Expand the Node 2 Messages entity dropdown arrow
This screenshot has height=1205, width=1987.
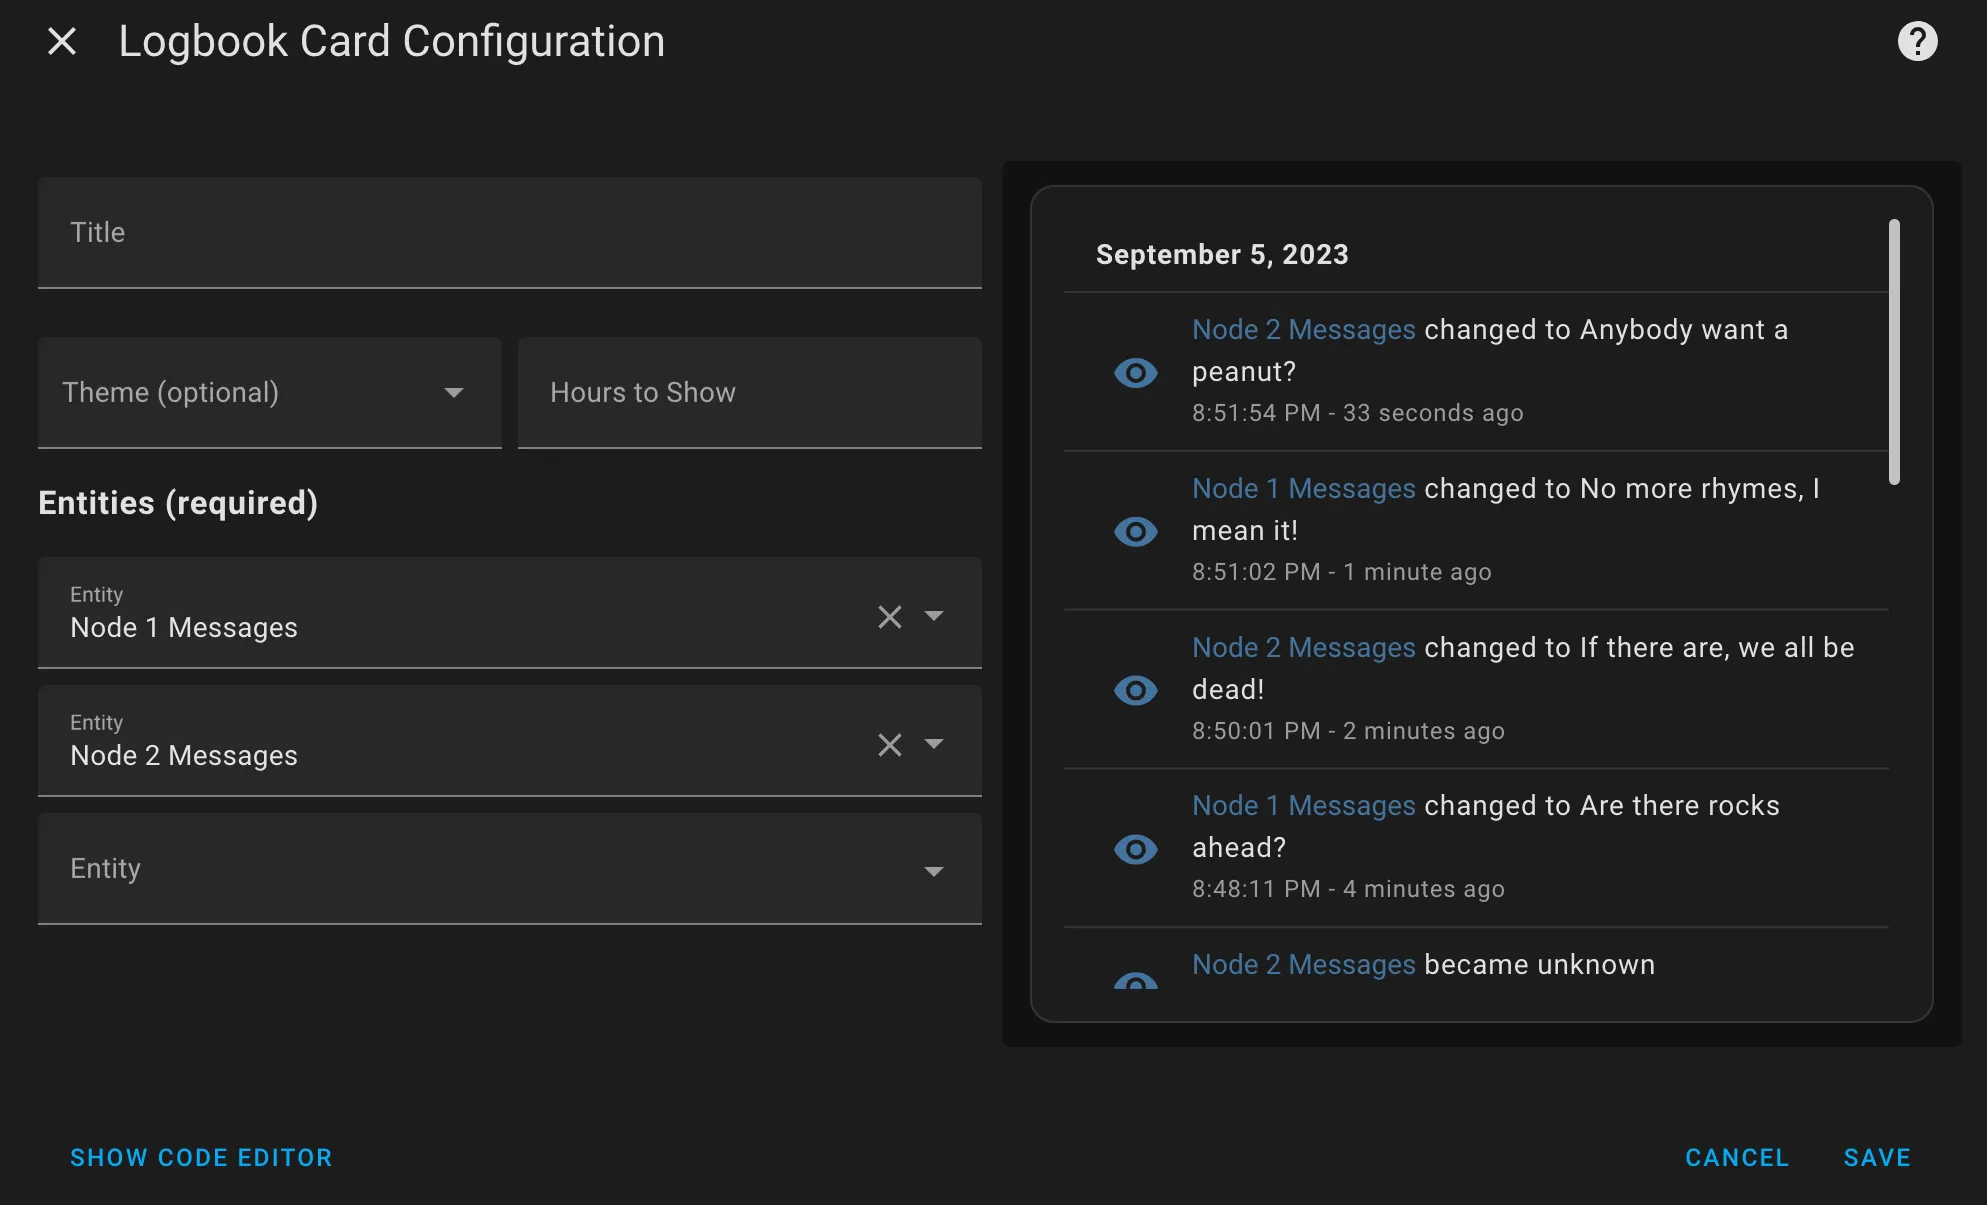pos(934,744)
